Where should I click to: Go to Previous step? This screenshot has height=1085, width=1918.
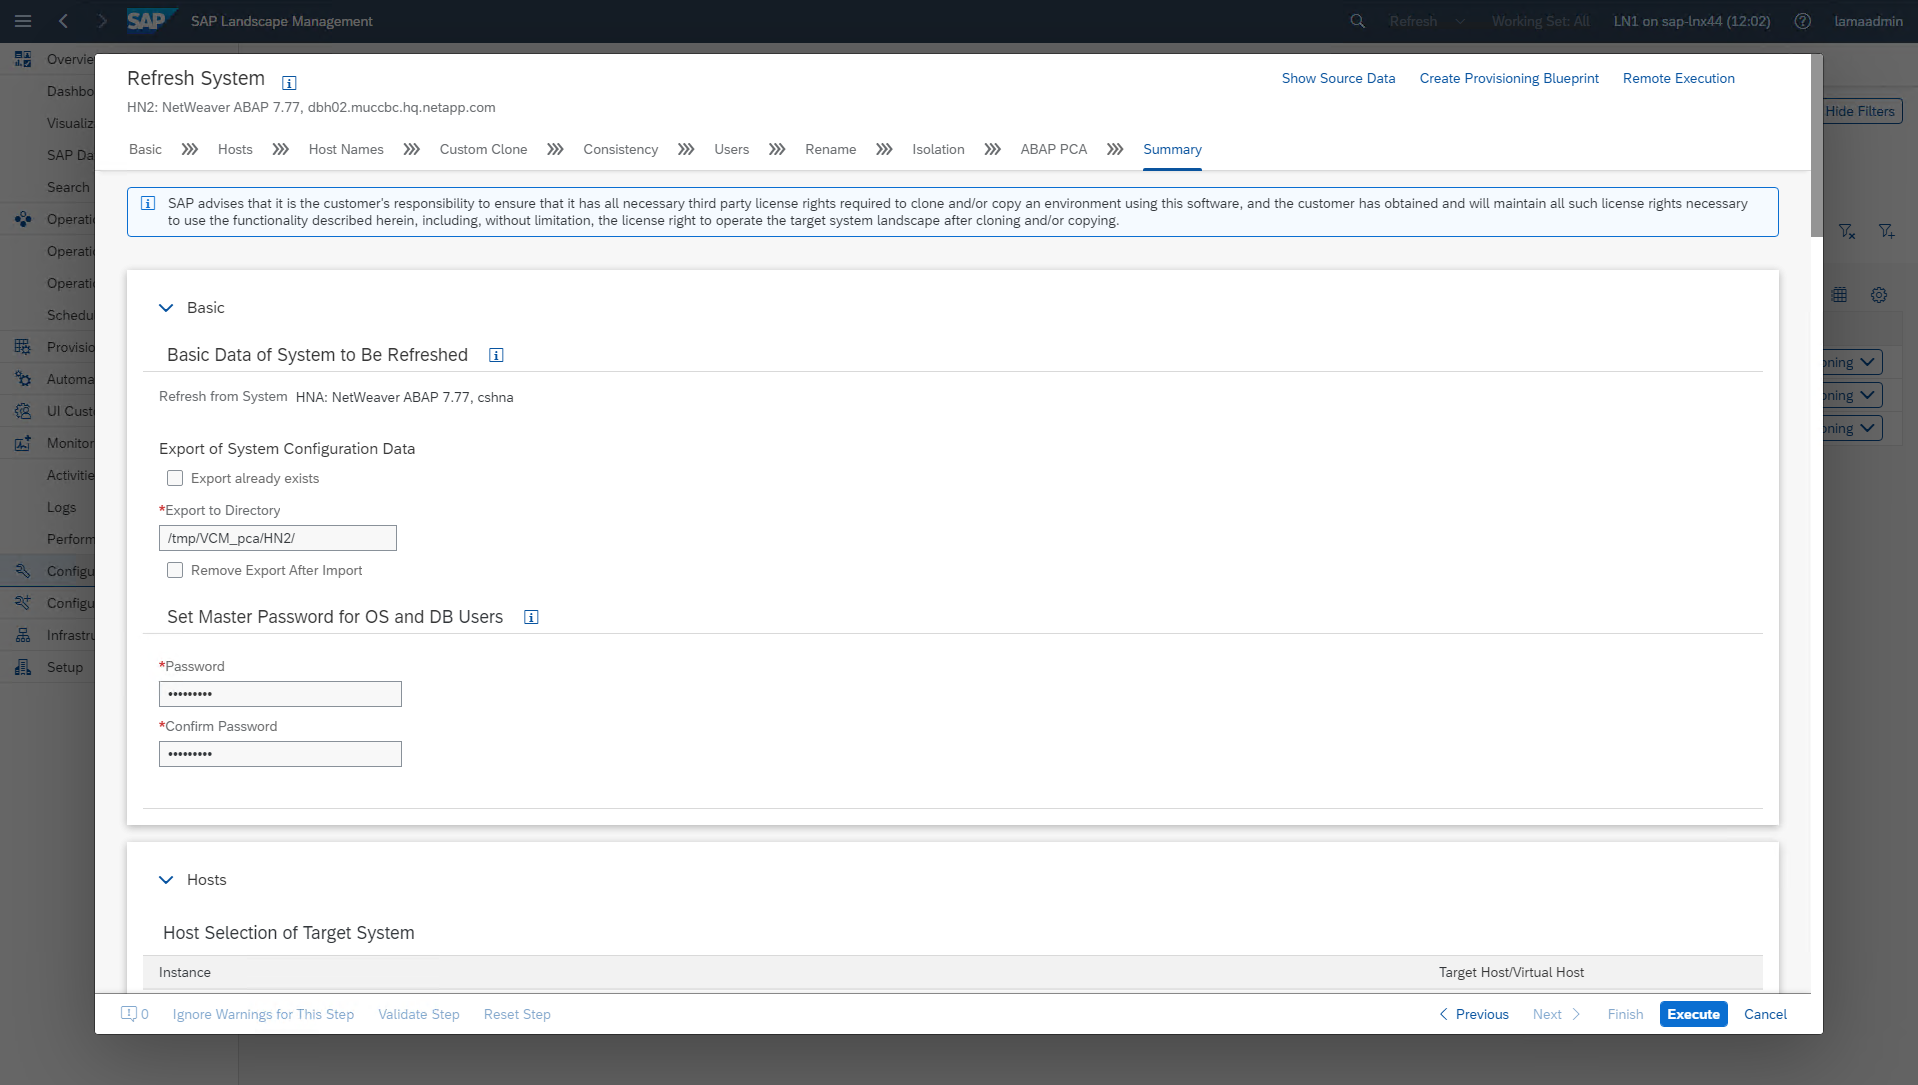point(1473,1014)
